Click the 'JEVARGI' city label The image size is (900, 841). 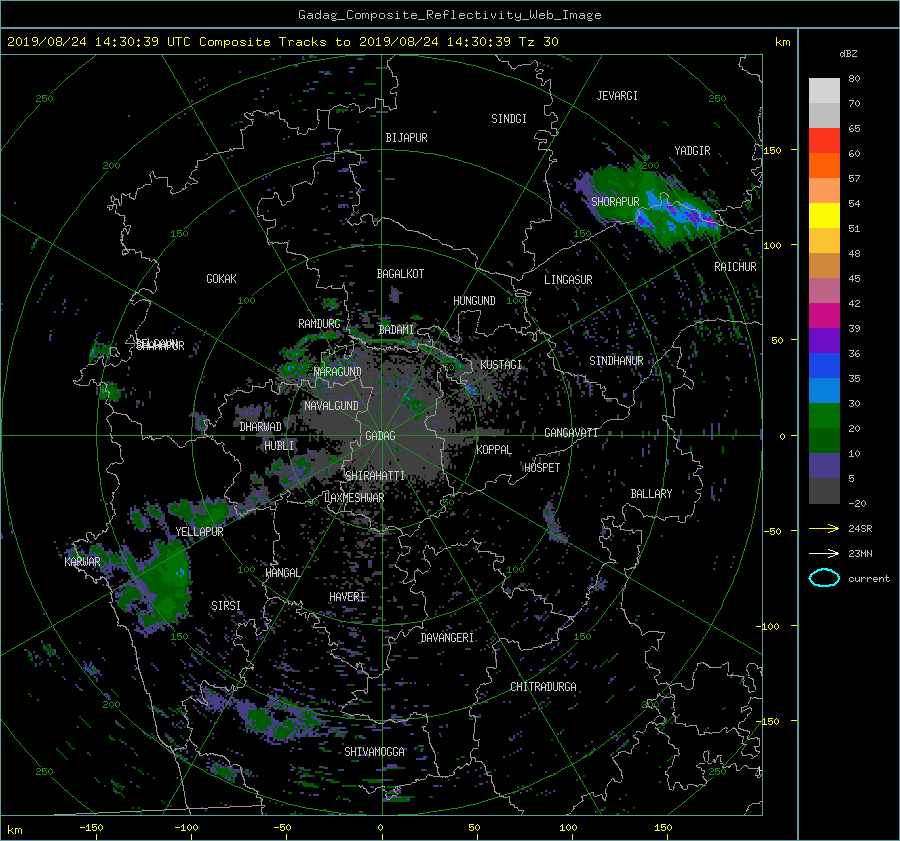617,96
